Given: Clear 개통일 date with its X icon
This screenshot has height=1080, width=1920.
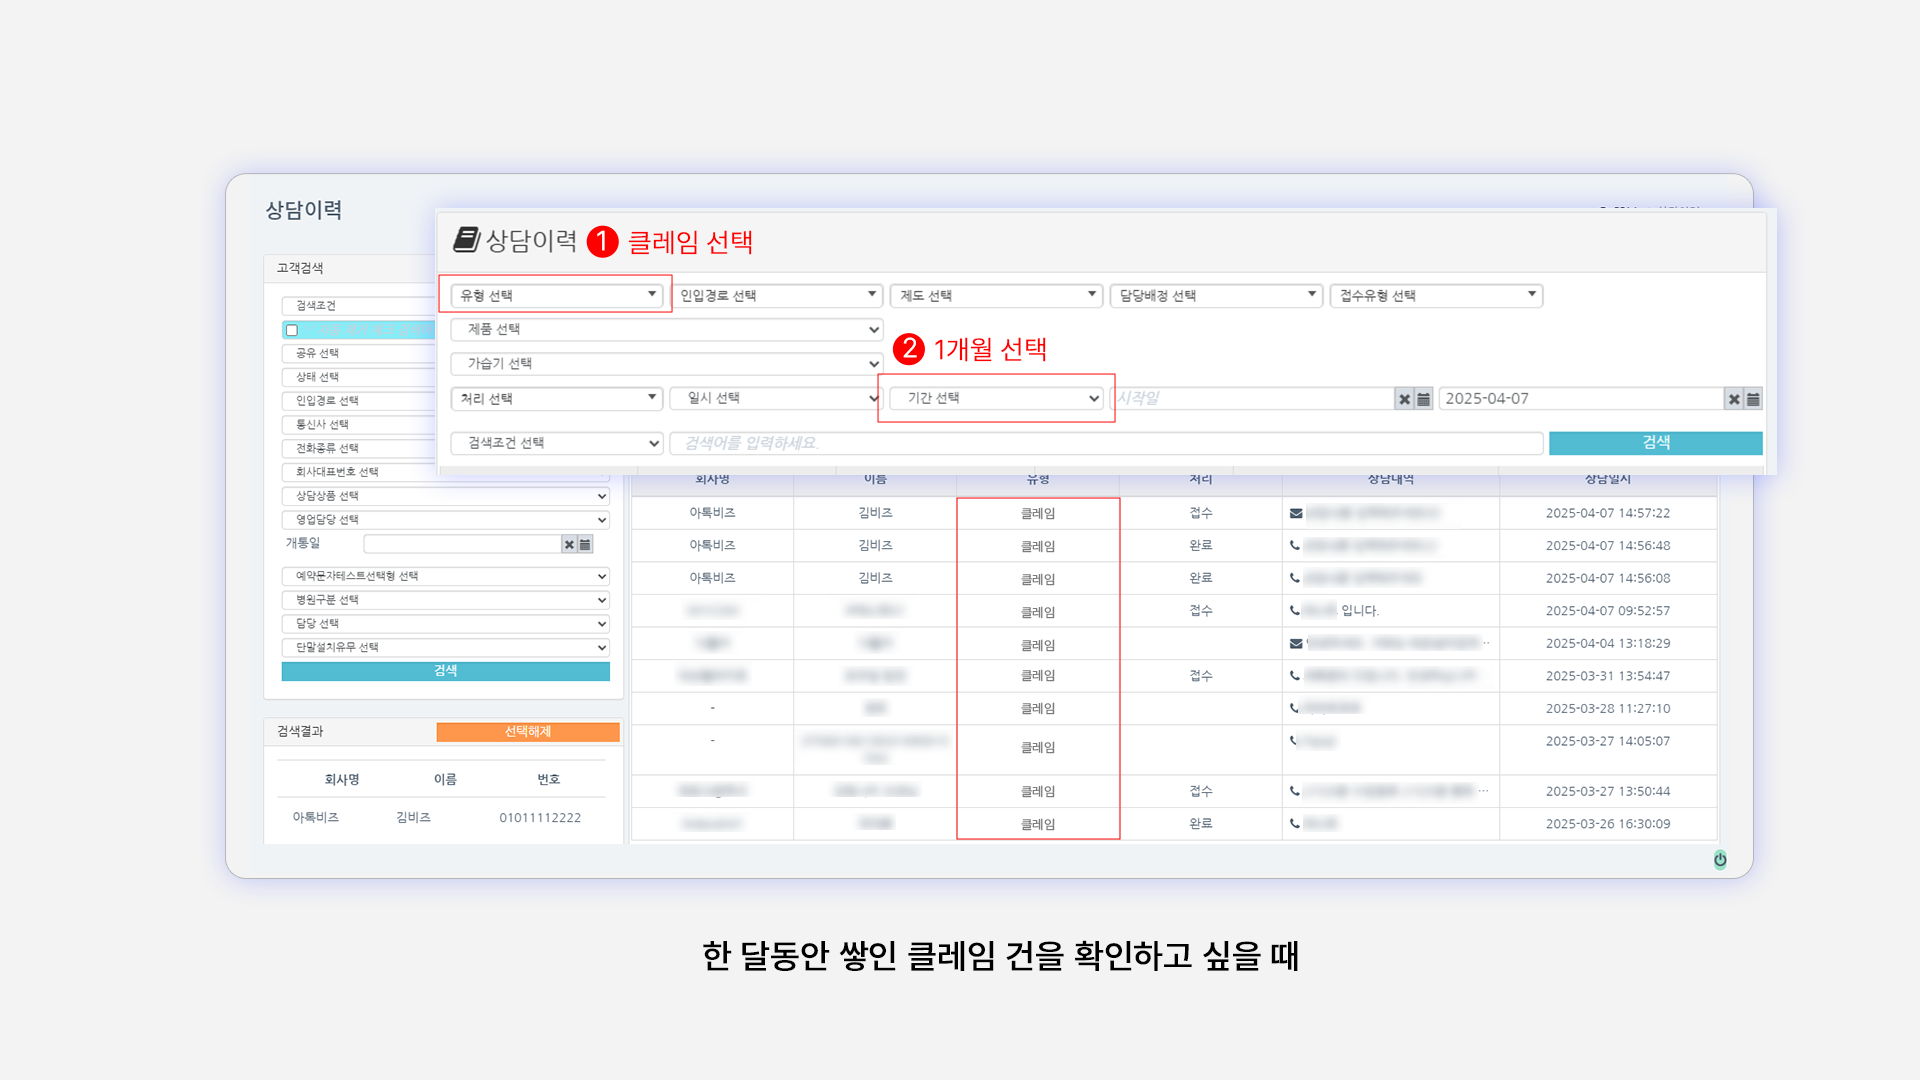Looking at the screenshot, I should click(569, 544).
